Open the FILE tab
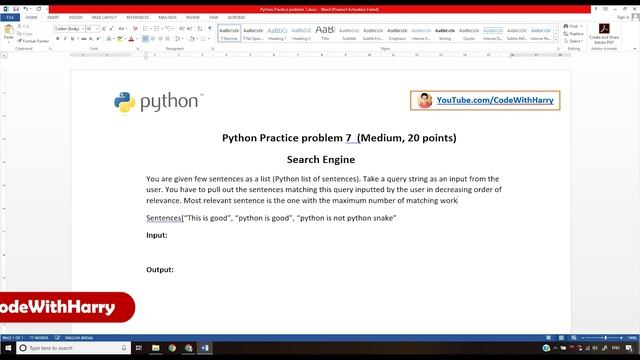The image size is (640, 360). [x=10, y=18]
